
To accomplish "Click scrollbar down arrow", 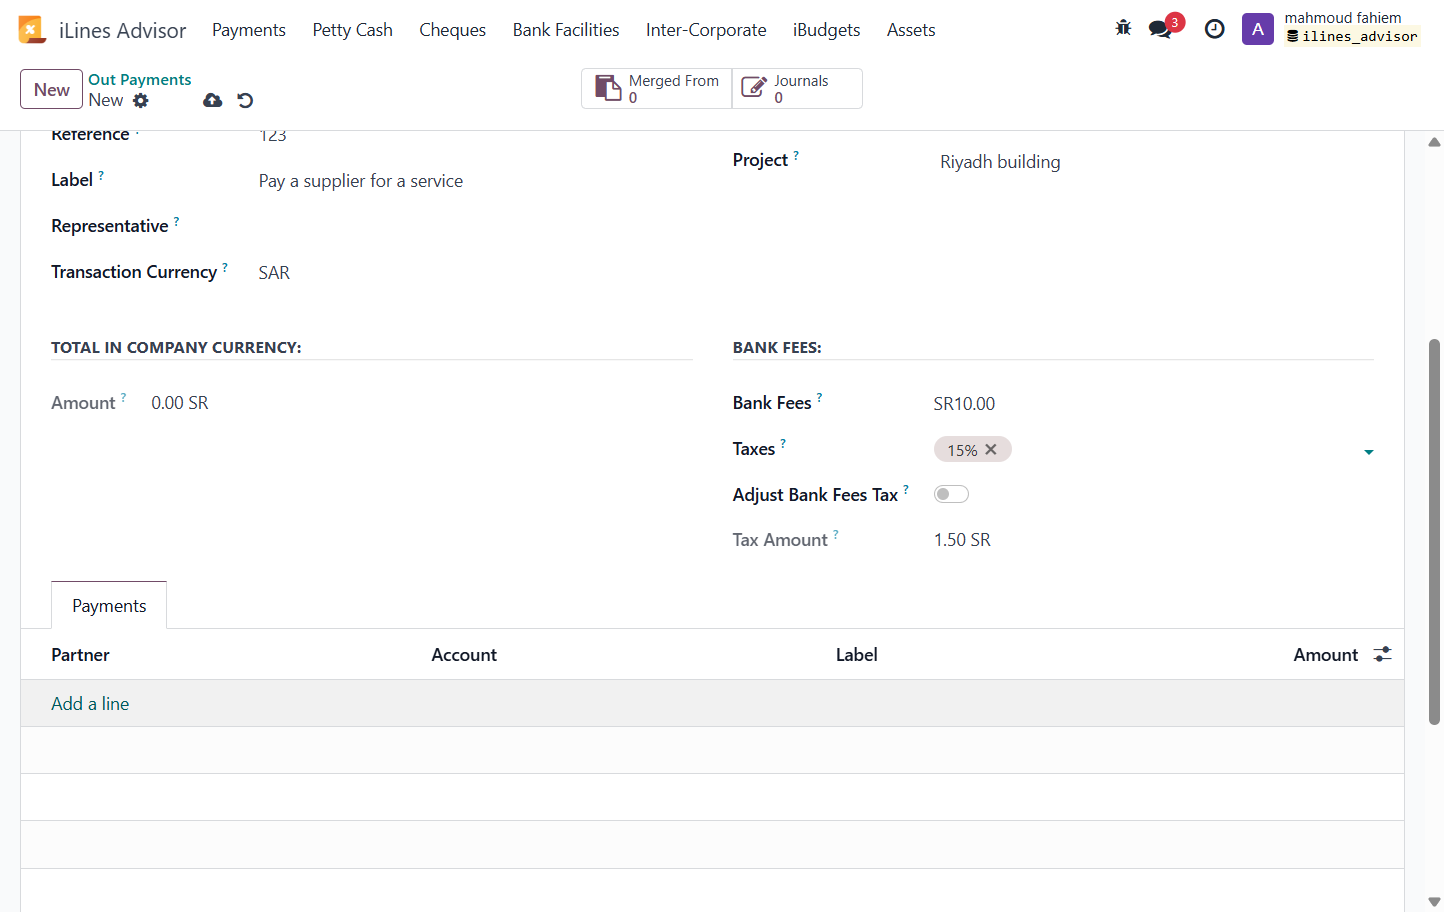I will [1434, 901].
